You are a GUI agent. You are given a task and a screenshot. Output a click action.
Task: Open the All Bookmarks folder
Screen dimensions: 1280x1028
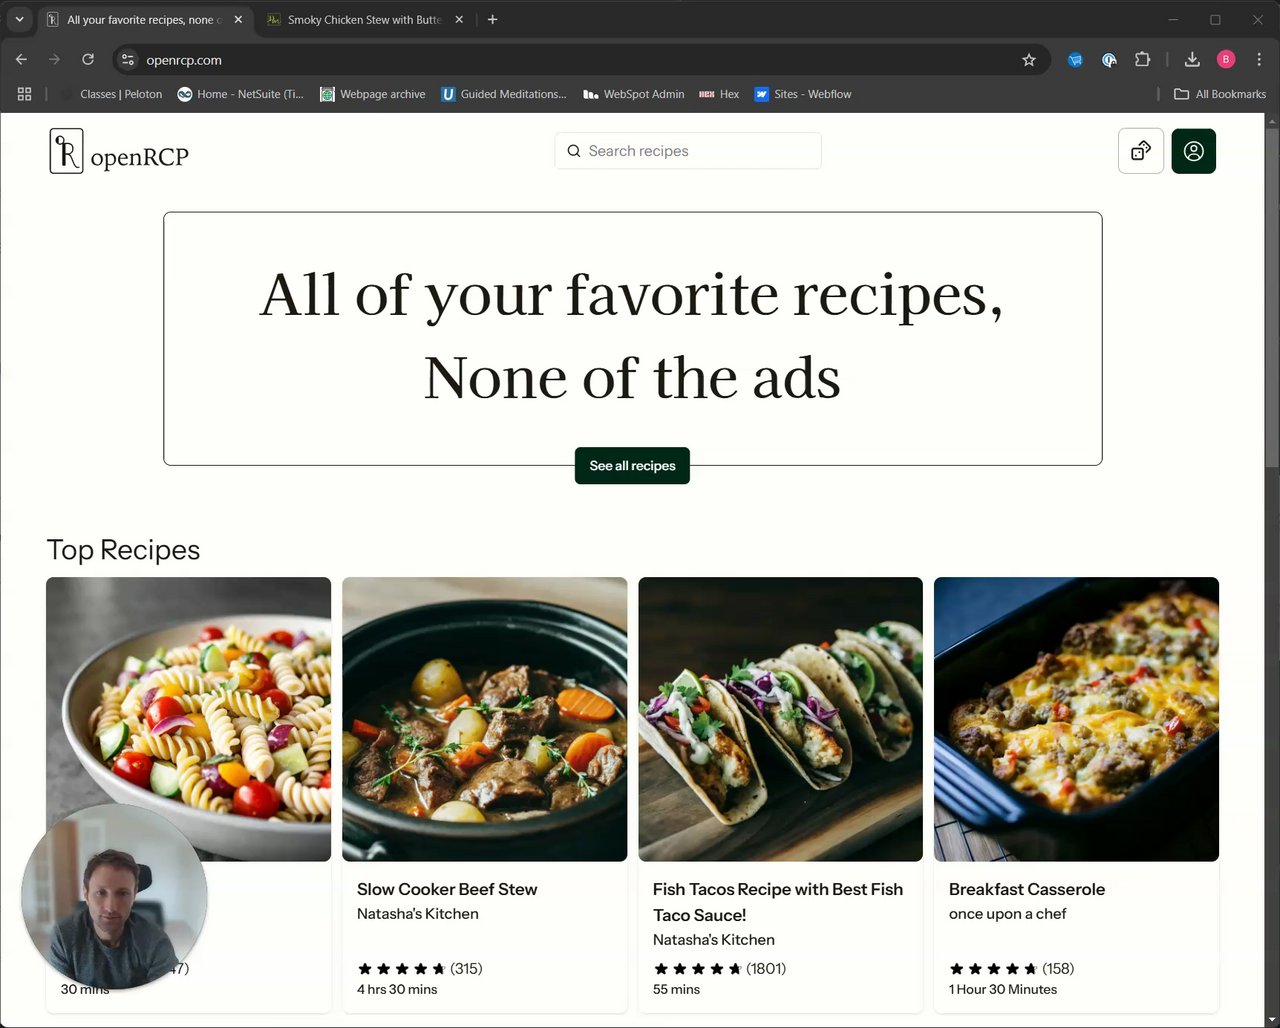(x=1220, y=94)
